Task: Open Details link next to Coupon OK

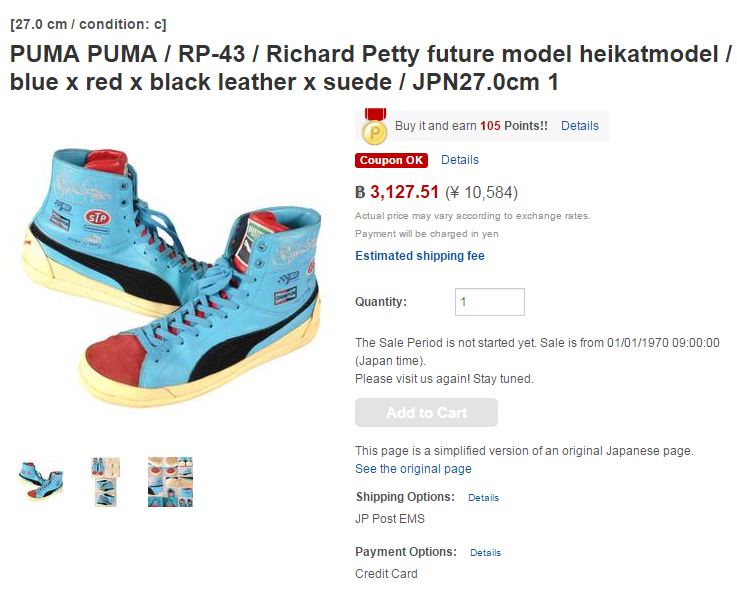Action: point(460,160)
